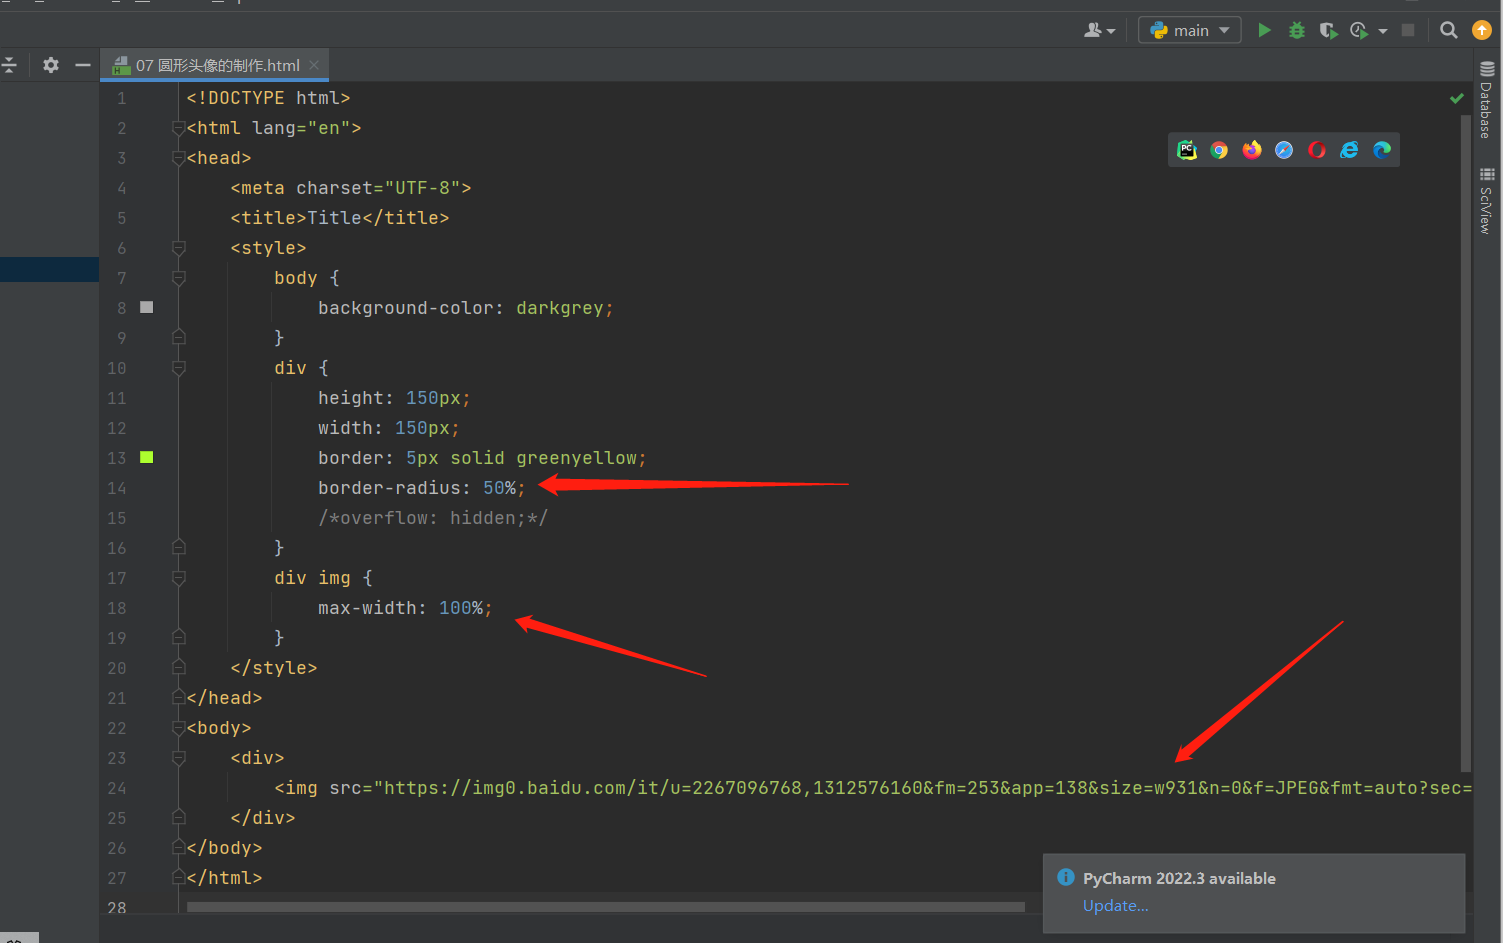Start debugging with the bug icon
The width and height of the screenshot is (1503, 943).
(x=1297, y=30)
